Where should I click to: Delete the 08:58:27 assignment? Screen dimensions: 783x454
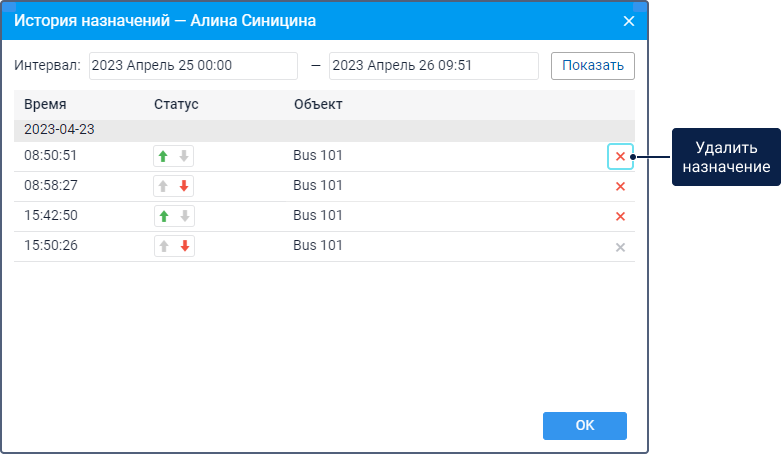coord(620,186)
